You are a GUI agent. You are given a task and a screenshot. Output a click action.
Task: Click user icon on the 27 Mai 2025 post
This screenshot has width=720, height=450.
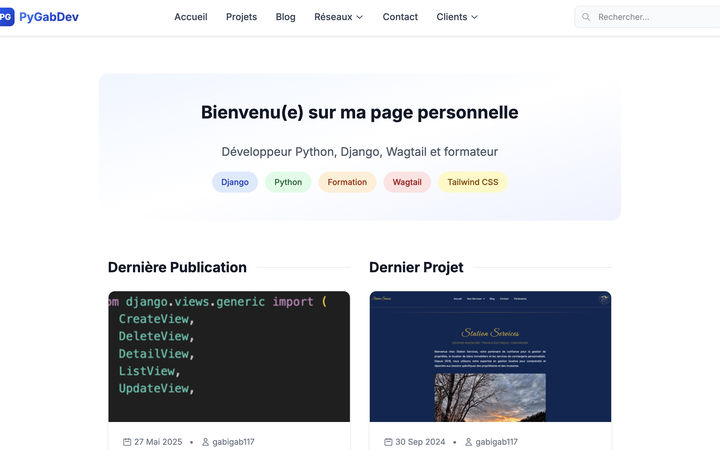click(x=205, y=442)
